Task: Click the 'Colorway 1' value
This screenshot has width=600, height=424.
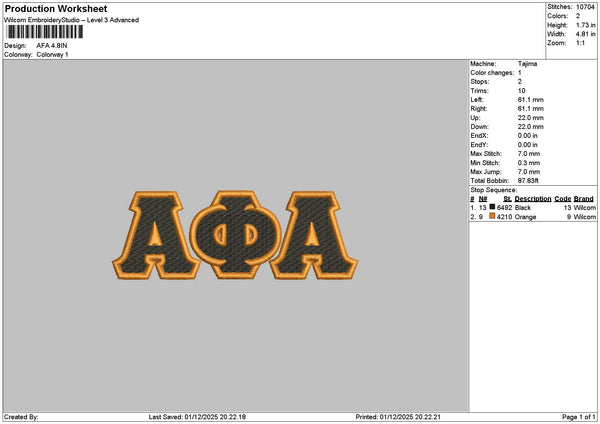Action: point(52,55)
